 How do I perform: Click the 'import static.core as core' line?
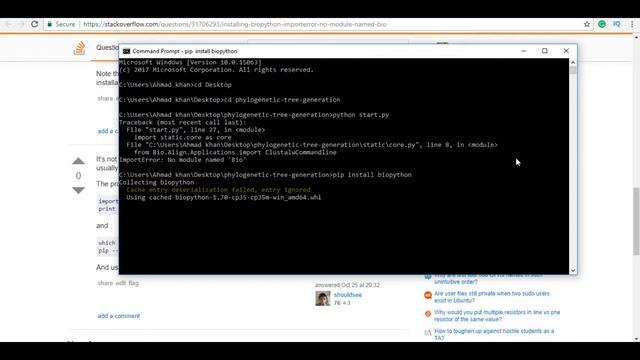tap(182, 137)
